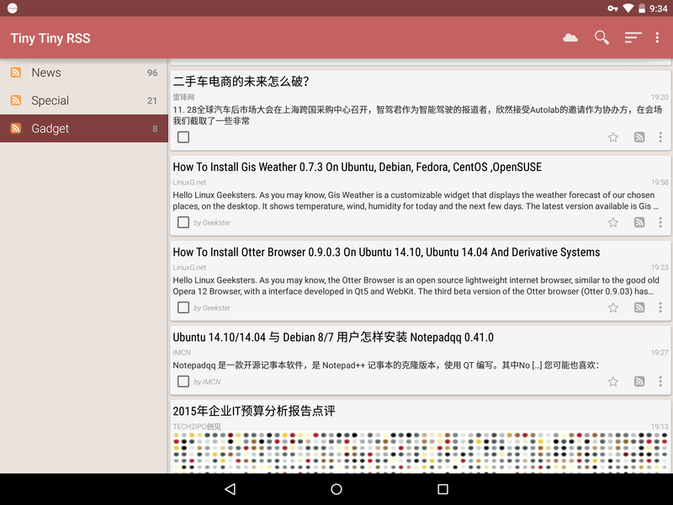The height and width of the screenshot is (505, 673).
Task: Open overflow menu for 二手车电商 article
Action: point(660,137)
